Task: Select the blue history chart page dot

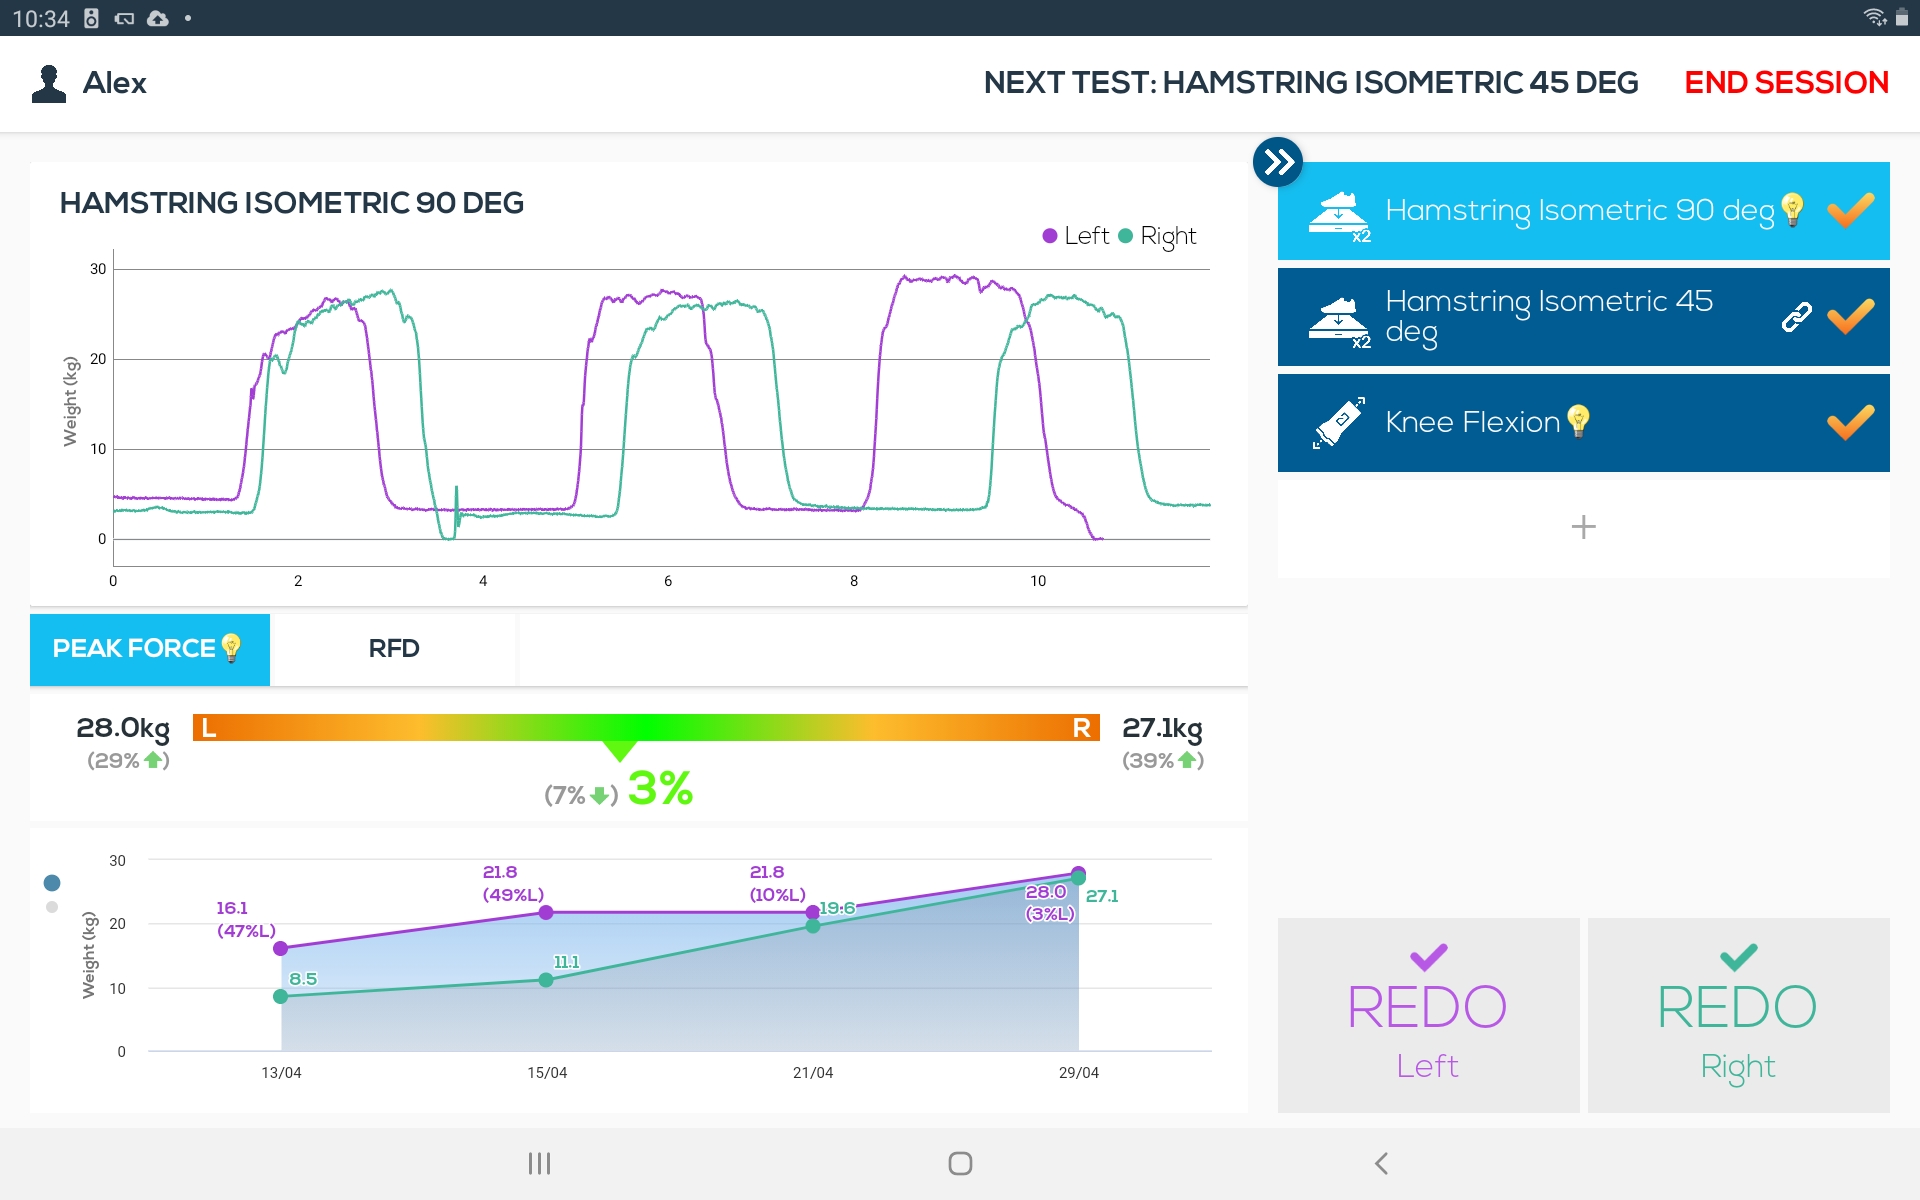Action: tap(52, 882)
